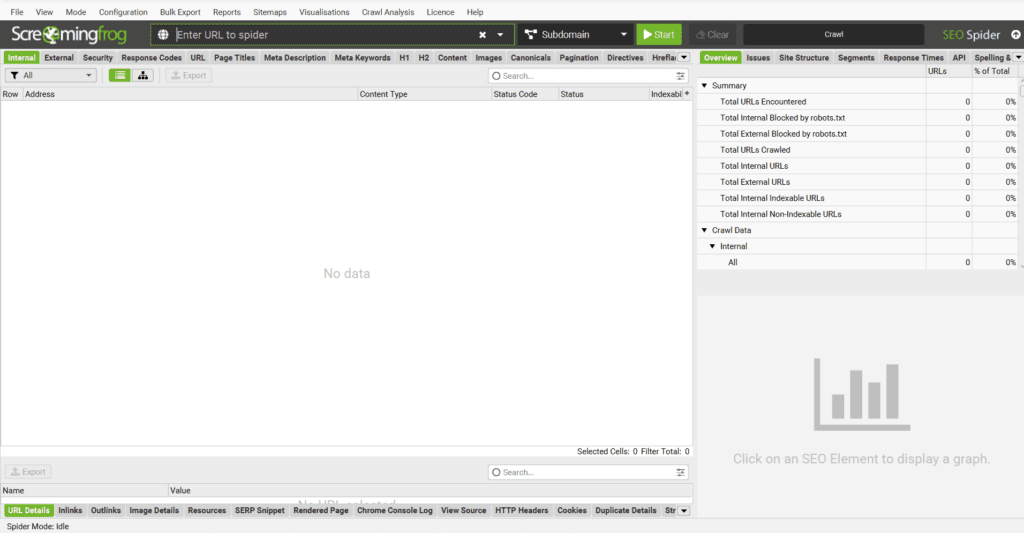Collapse the Crawl Data tree node
The height and width of the screenshot is (533, 1024).
tap(704, 230)
